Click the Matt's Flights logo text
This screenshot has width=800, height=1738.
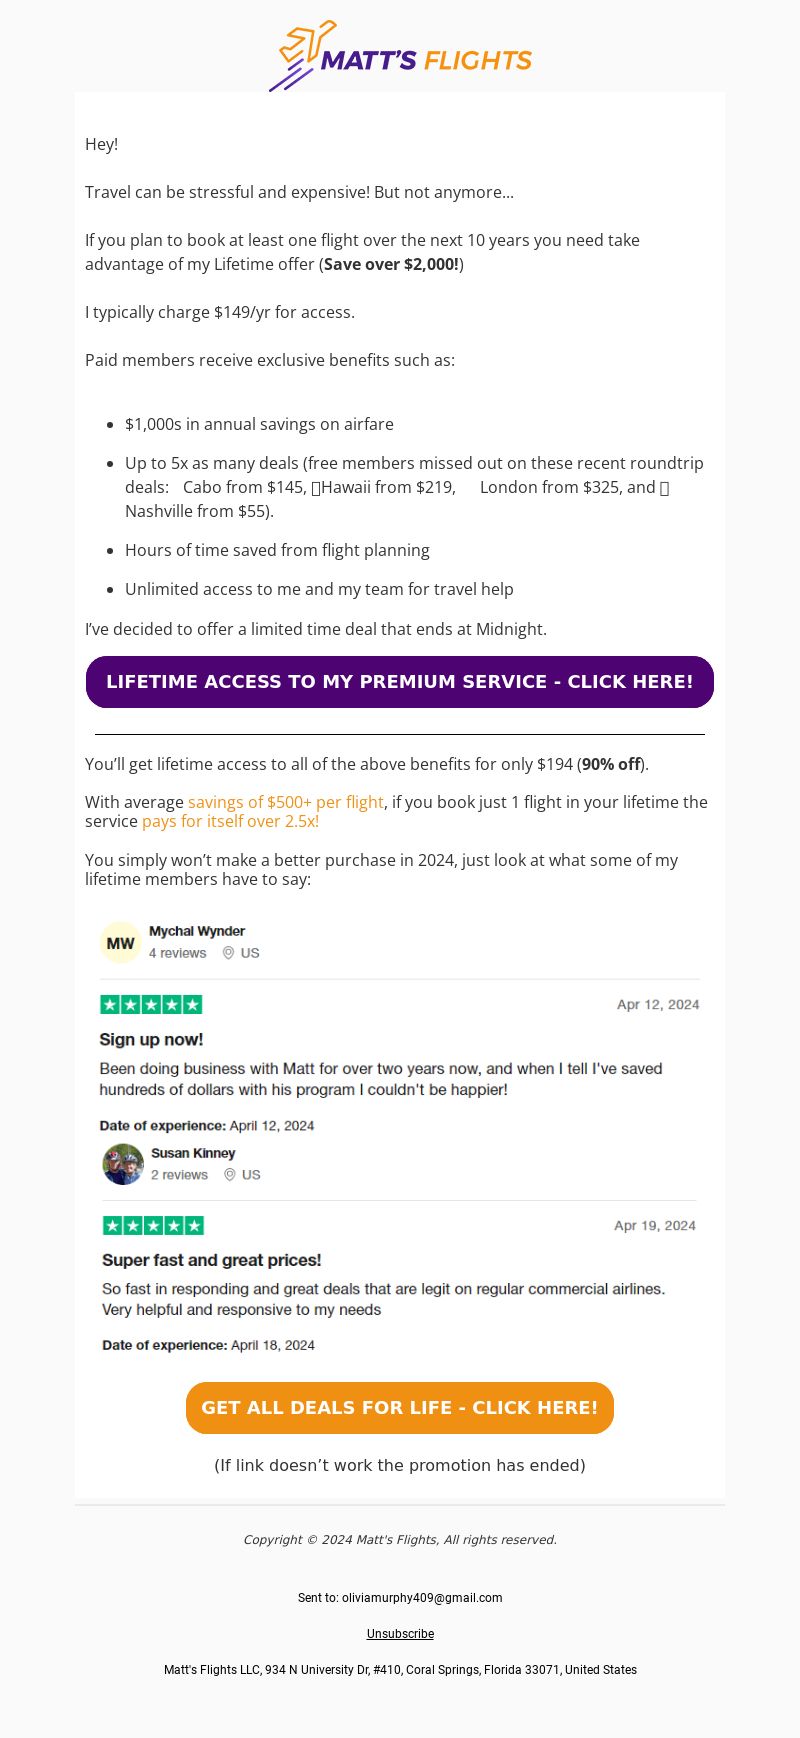point(427,60)
